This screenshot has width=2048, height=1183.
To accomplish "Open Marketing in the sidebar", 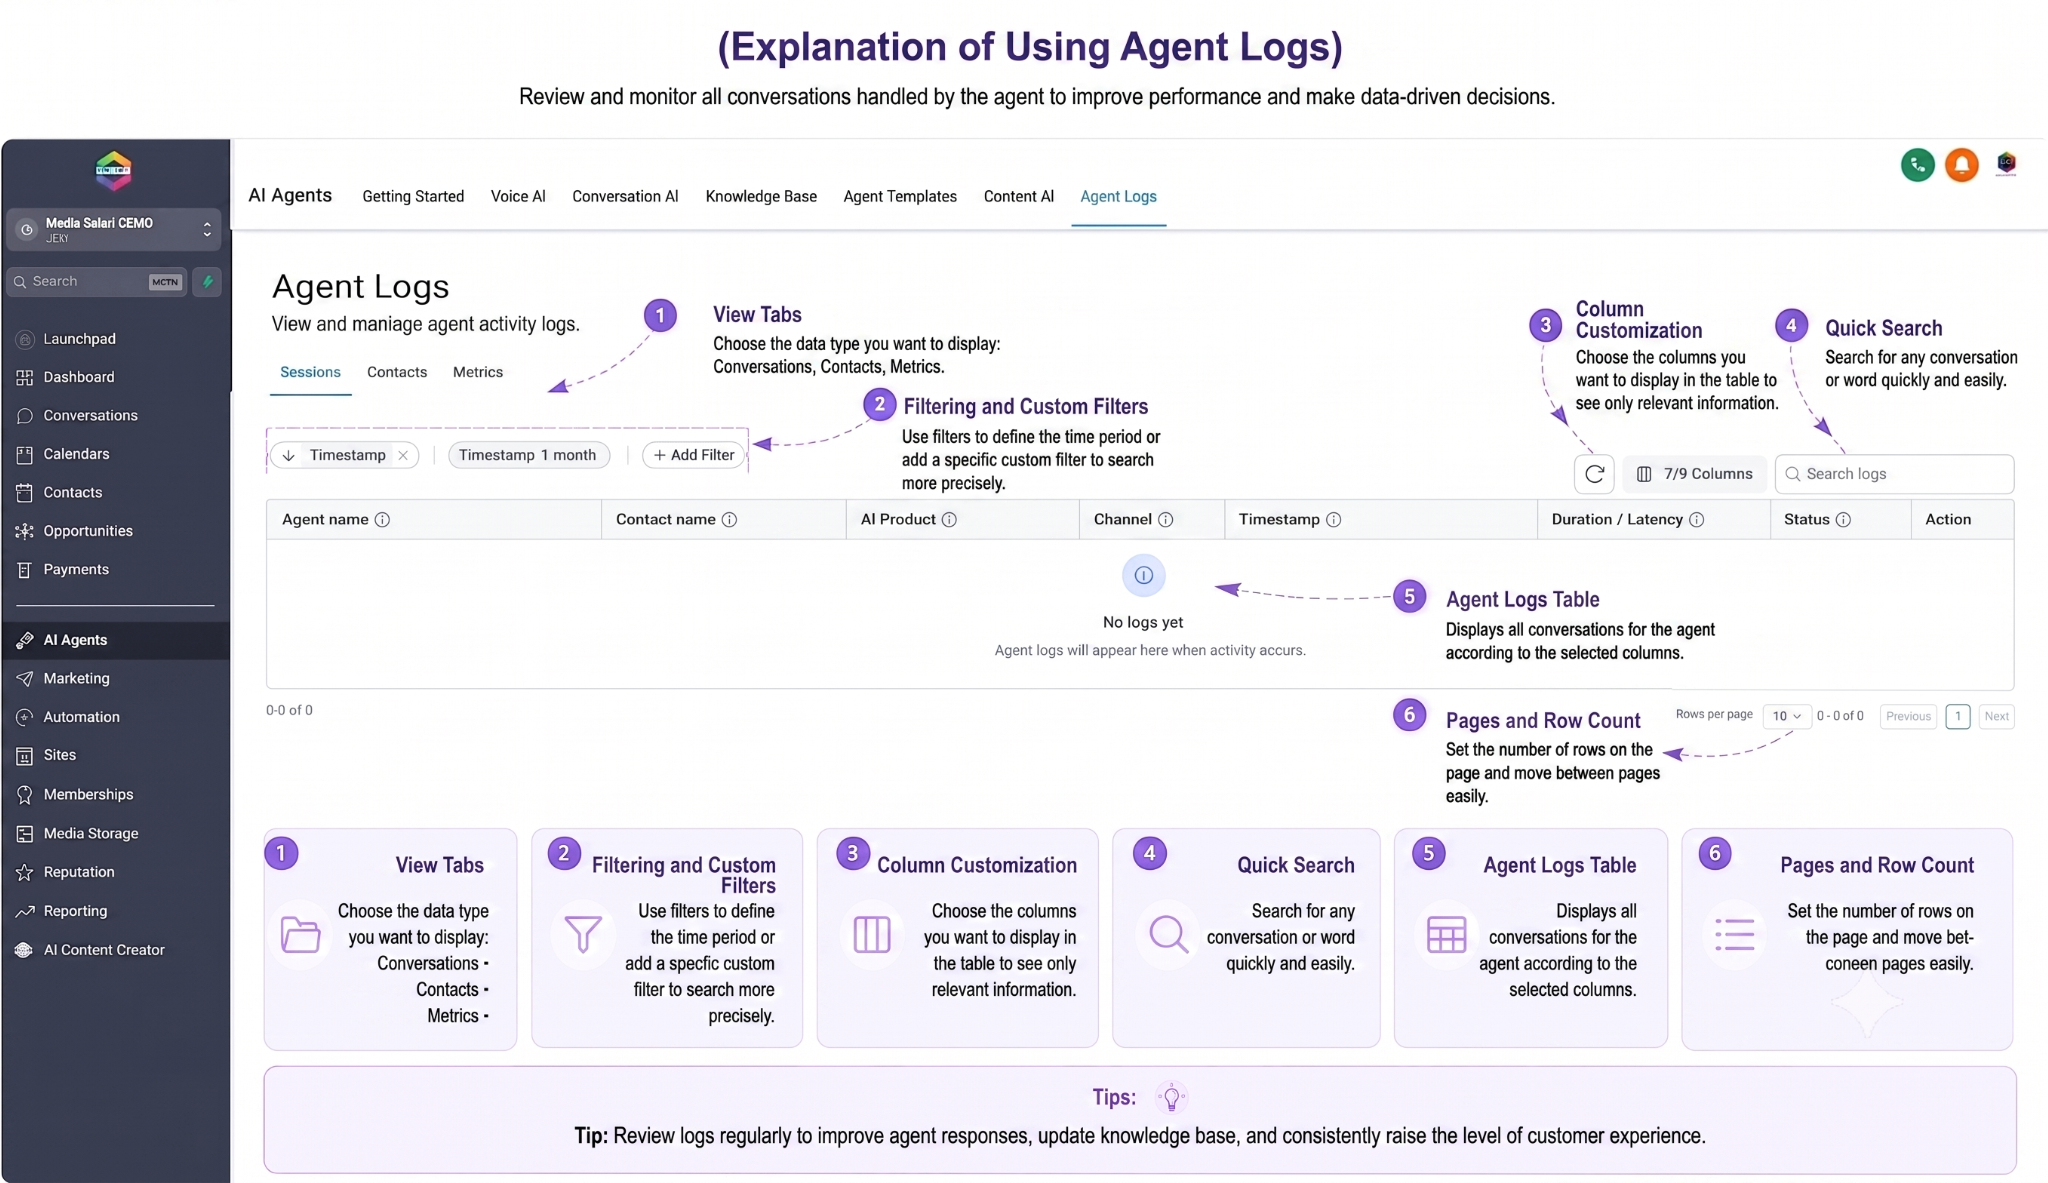I will [76, 679].
